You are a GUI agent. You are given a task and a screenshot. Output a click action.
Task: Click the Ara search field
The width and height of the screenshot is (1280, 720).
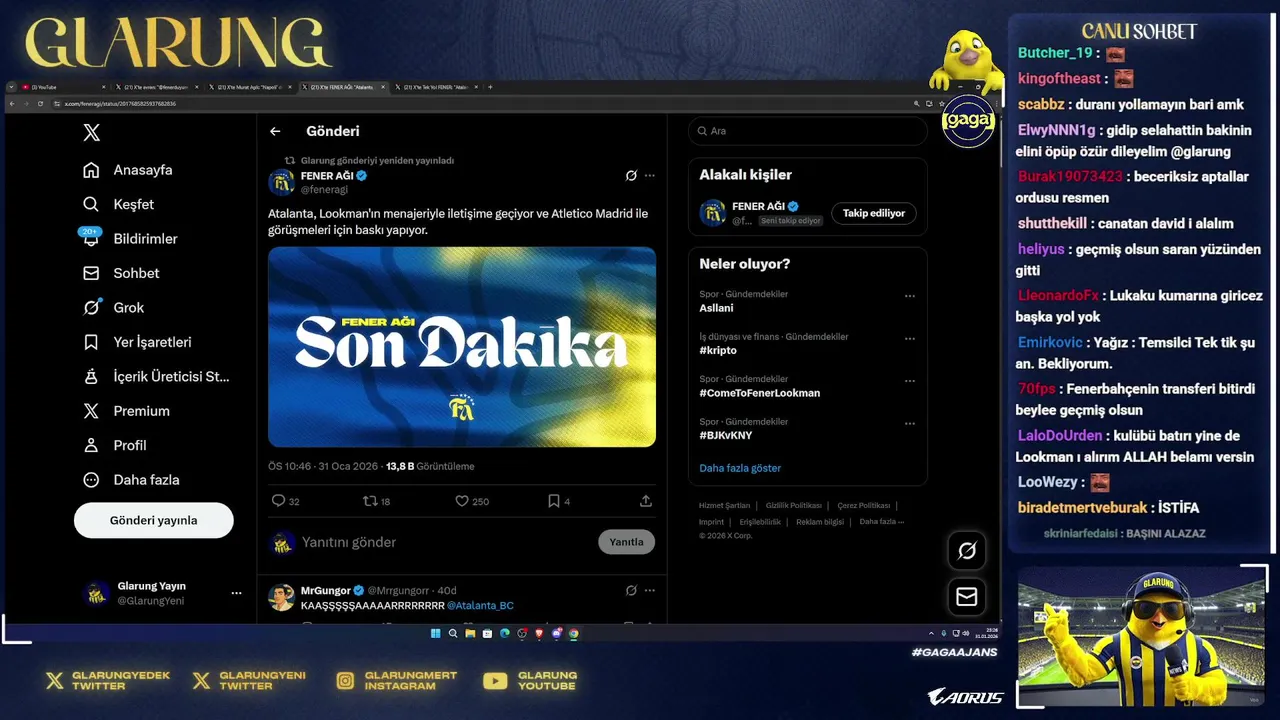click(x=808, y=131)
